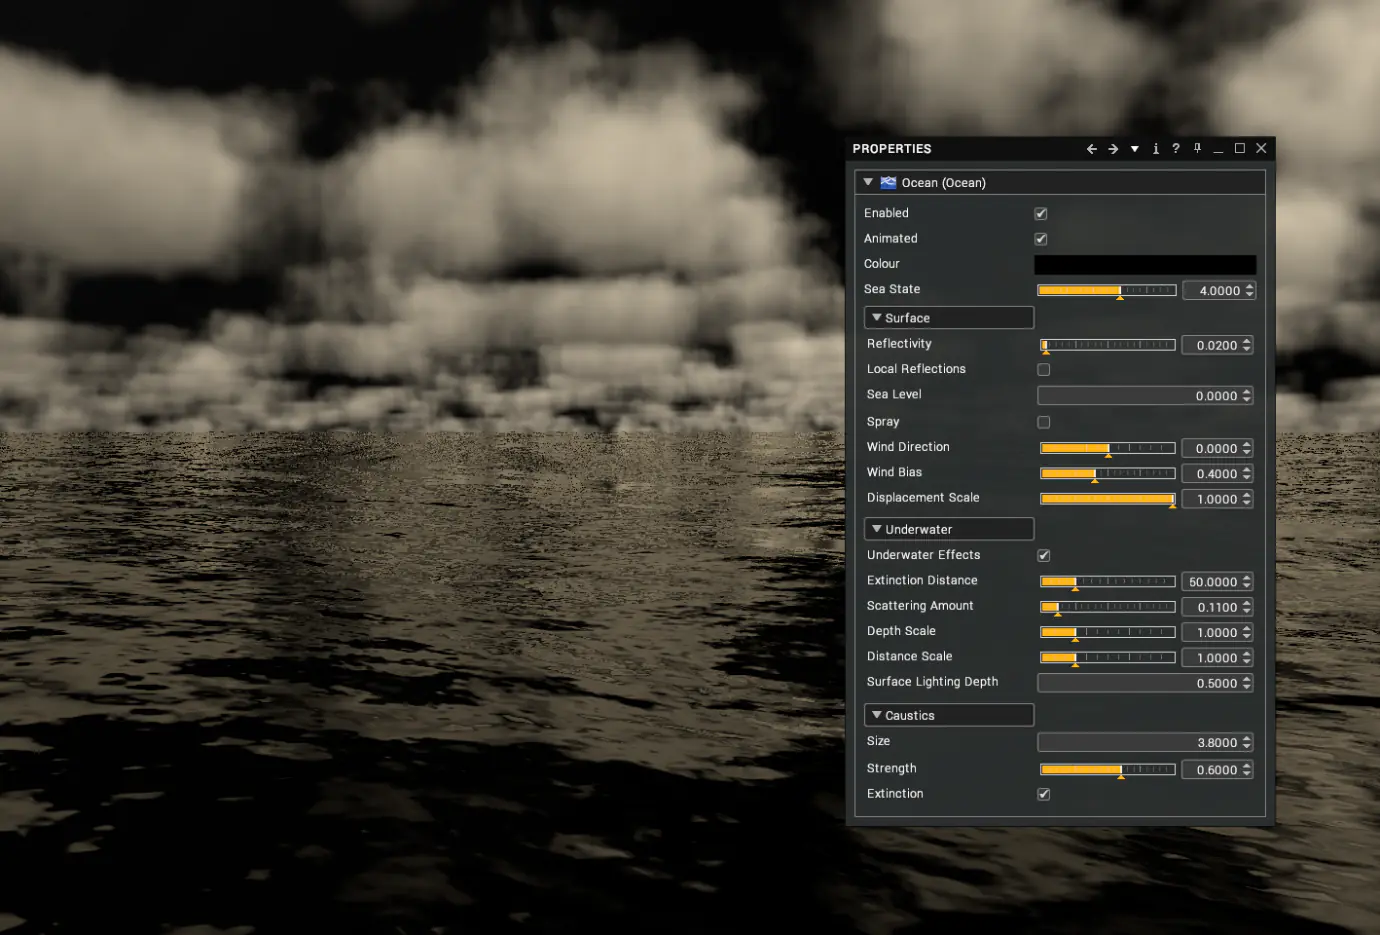Image resolution: width=1380 pixels, height=935 pixels.
Task: Toggle the Animated checkbox
Action: click(1041, 239)
